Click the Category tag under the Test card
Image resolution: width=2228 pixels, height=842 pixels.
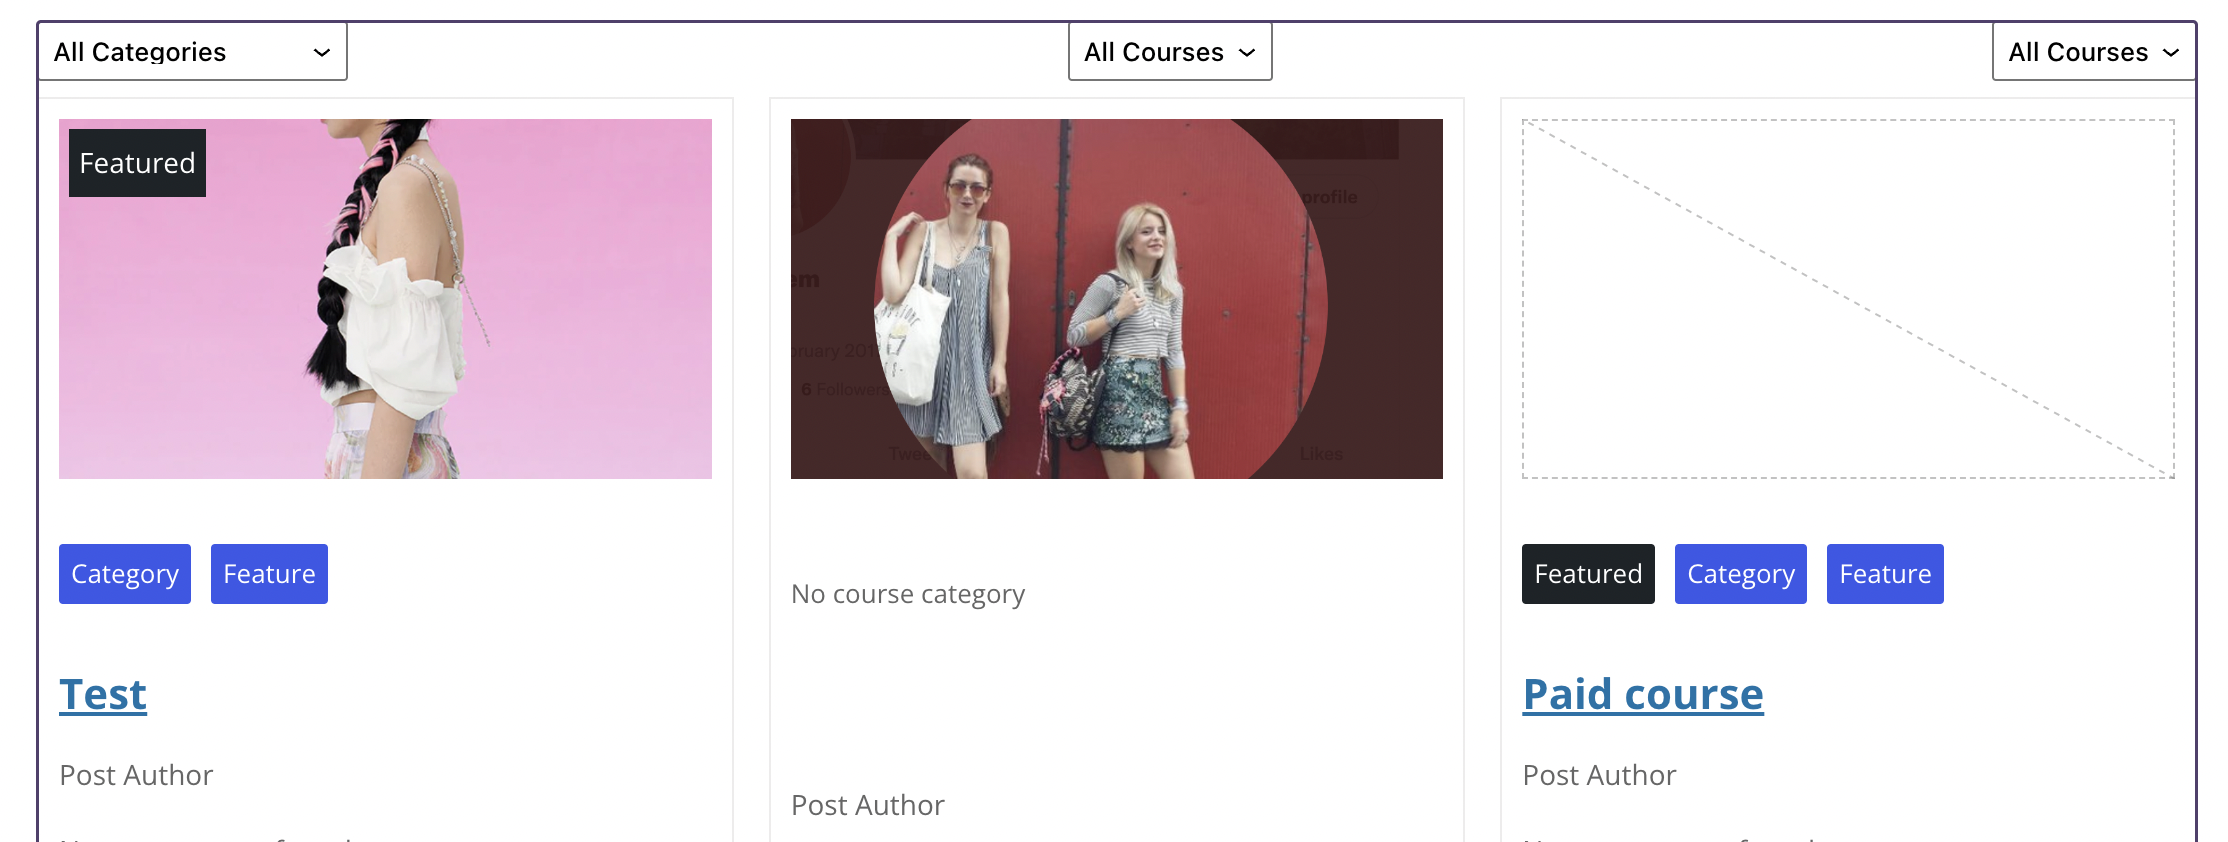(124, 574)
